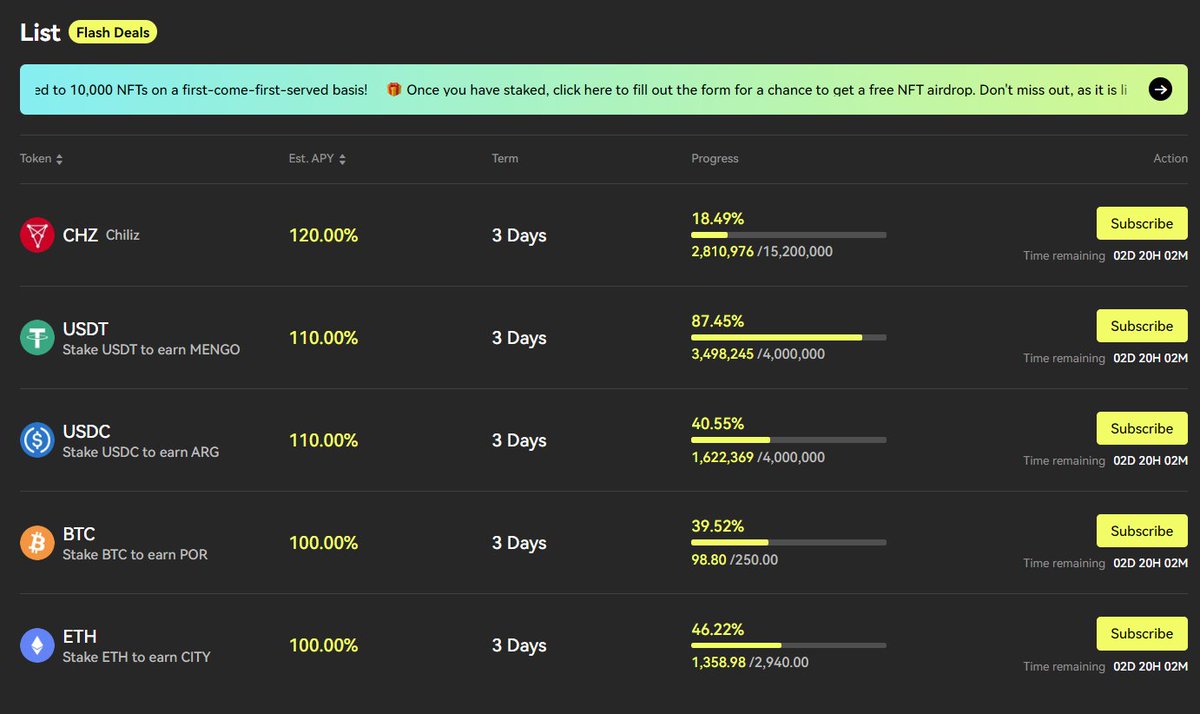1200x714 pixels.
Task: Click "Stake USDC to earn ARG" text
Action: pos(141,452)
